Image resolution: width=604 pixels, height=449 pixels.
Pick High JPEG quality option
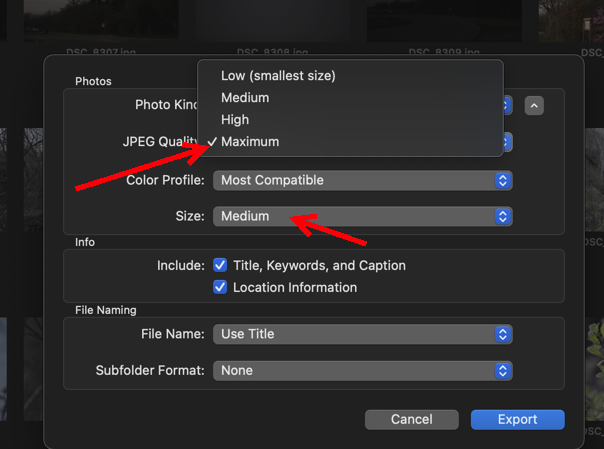click(235, 120)
